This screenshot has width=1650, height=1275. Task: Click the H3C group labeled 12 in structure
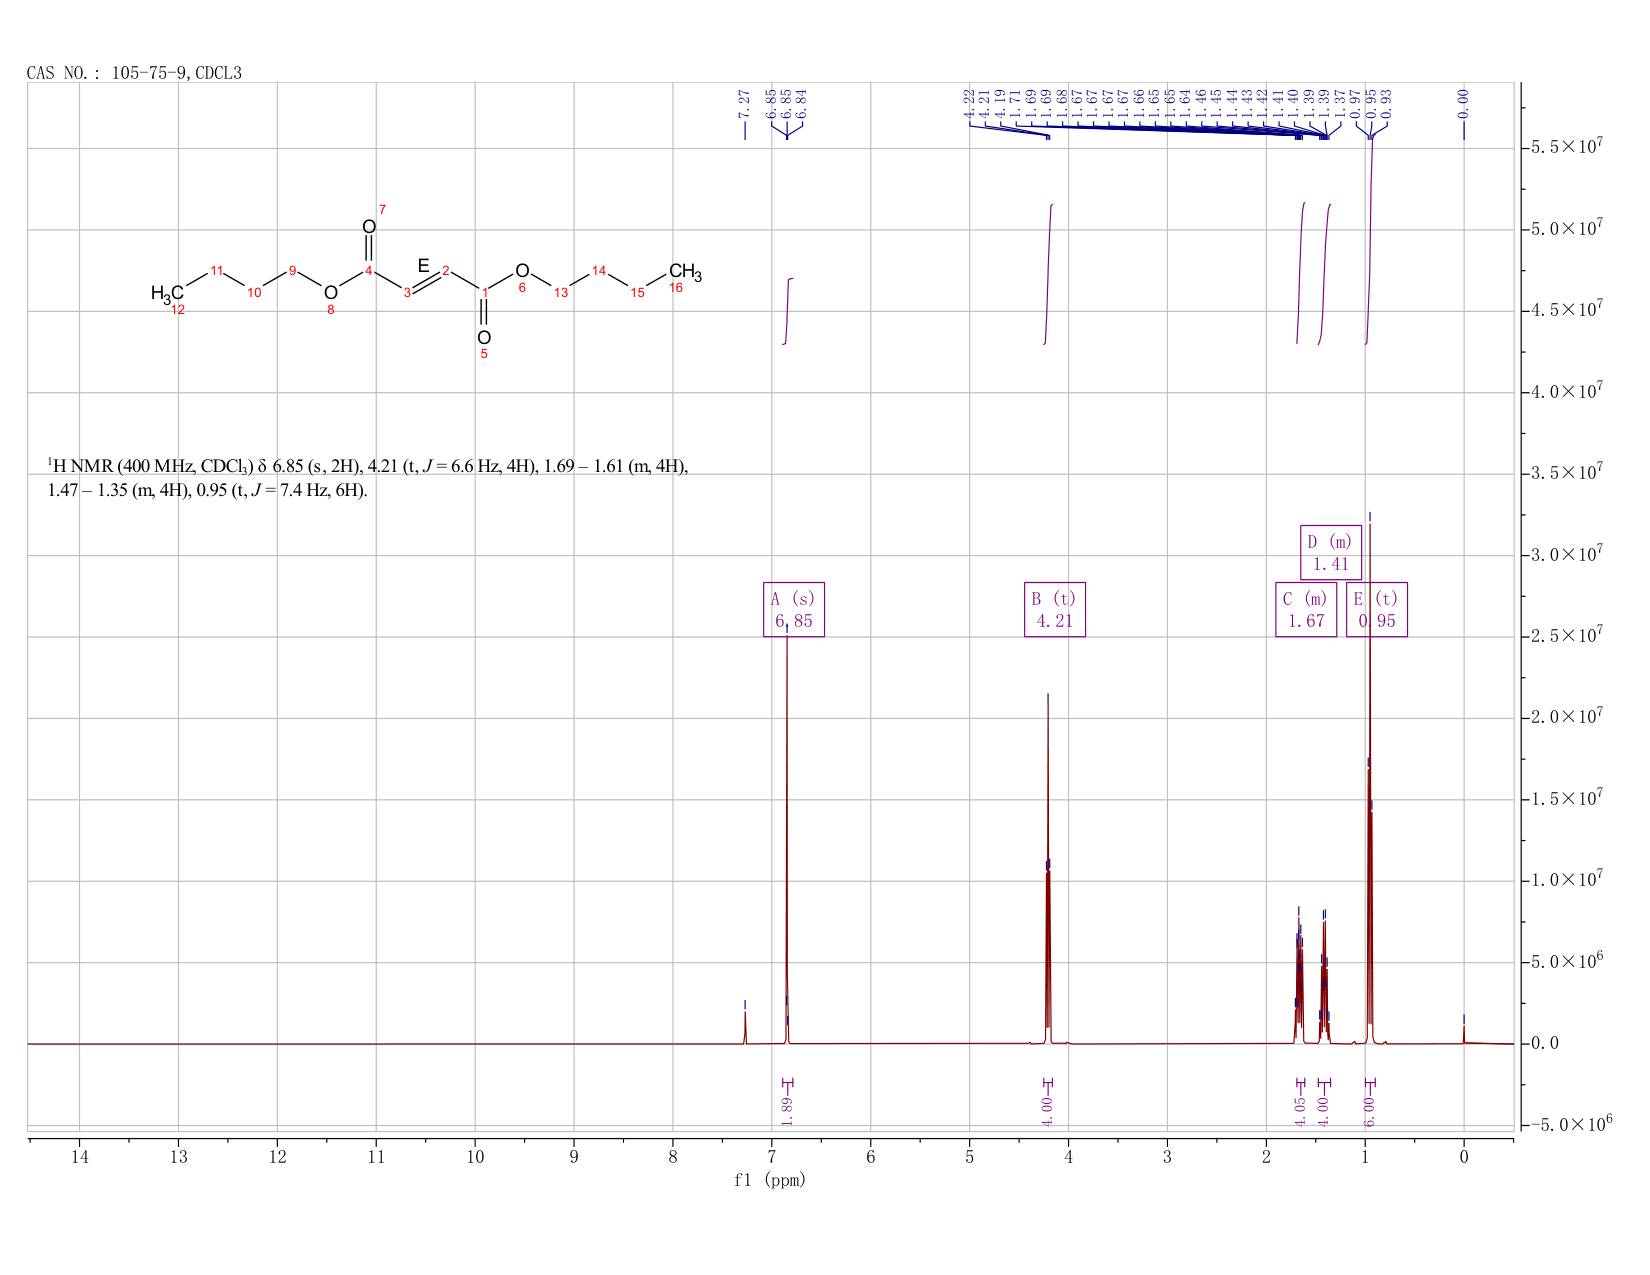click(x=167, y=294)
